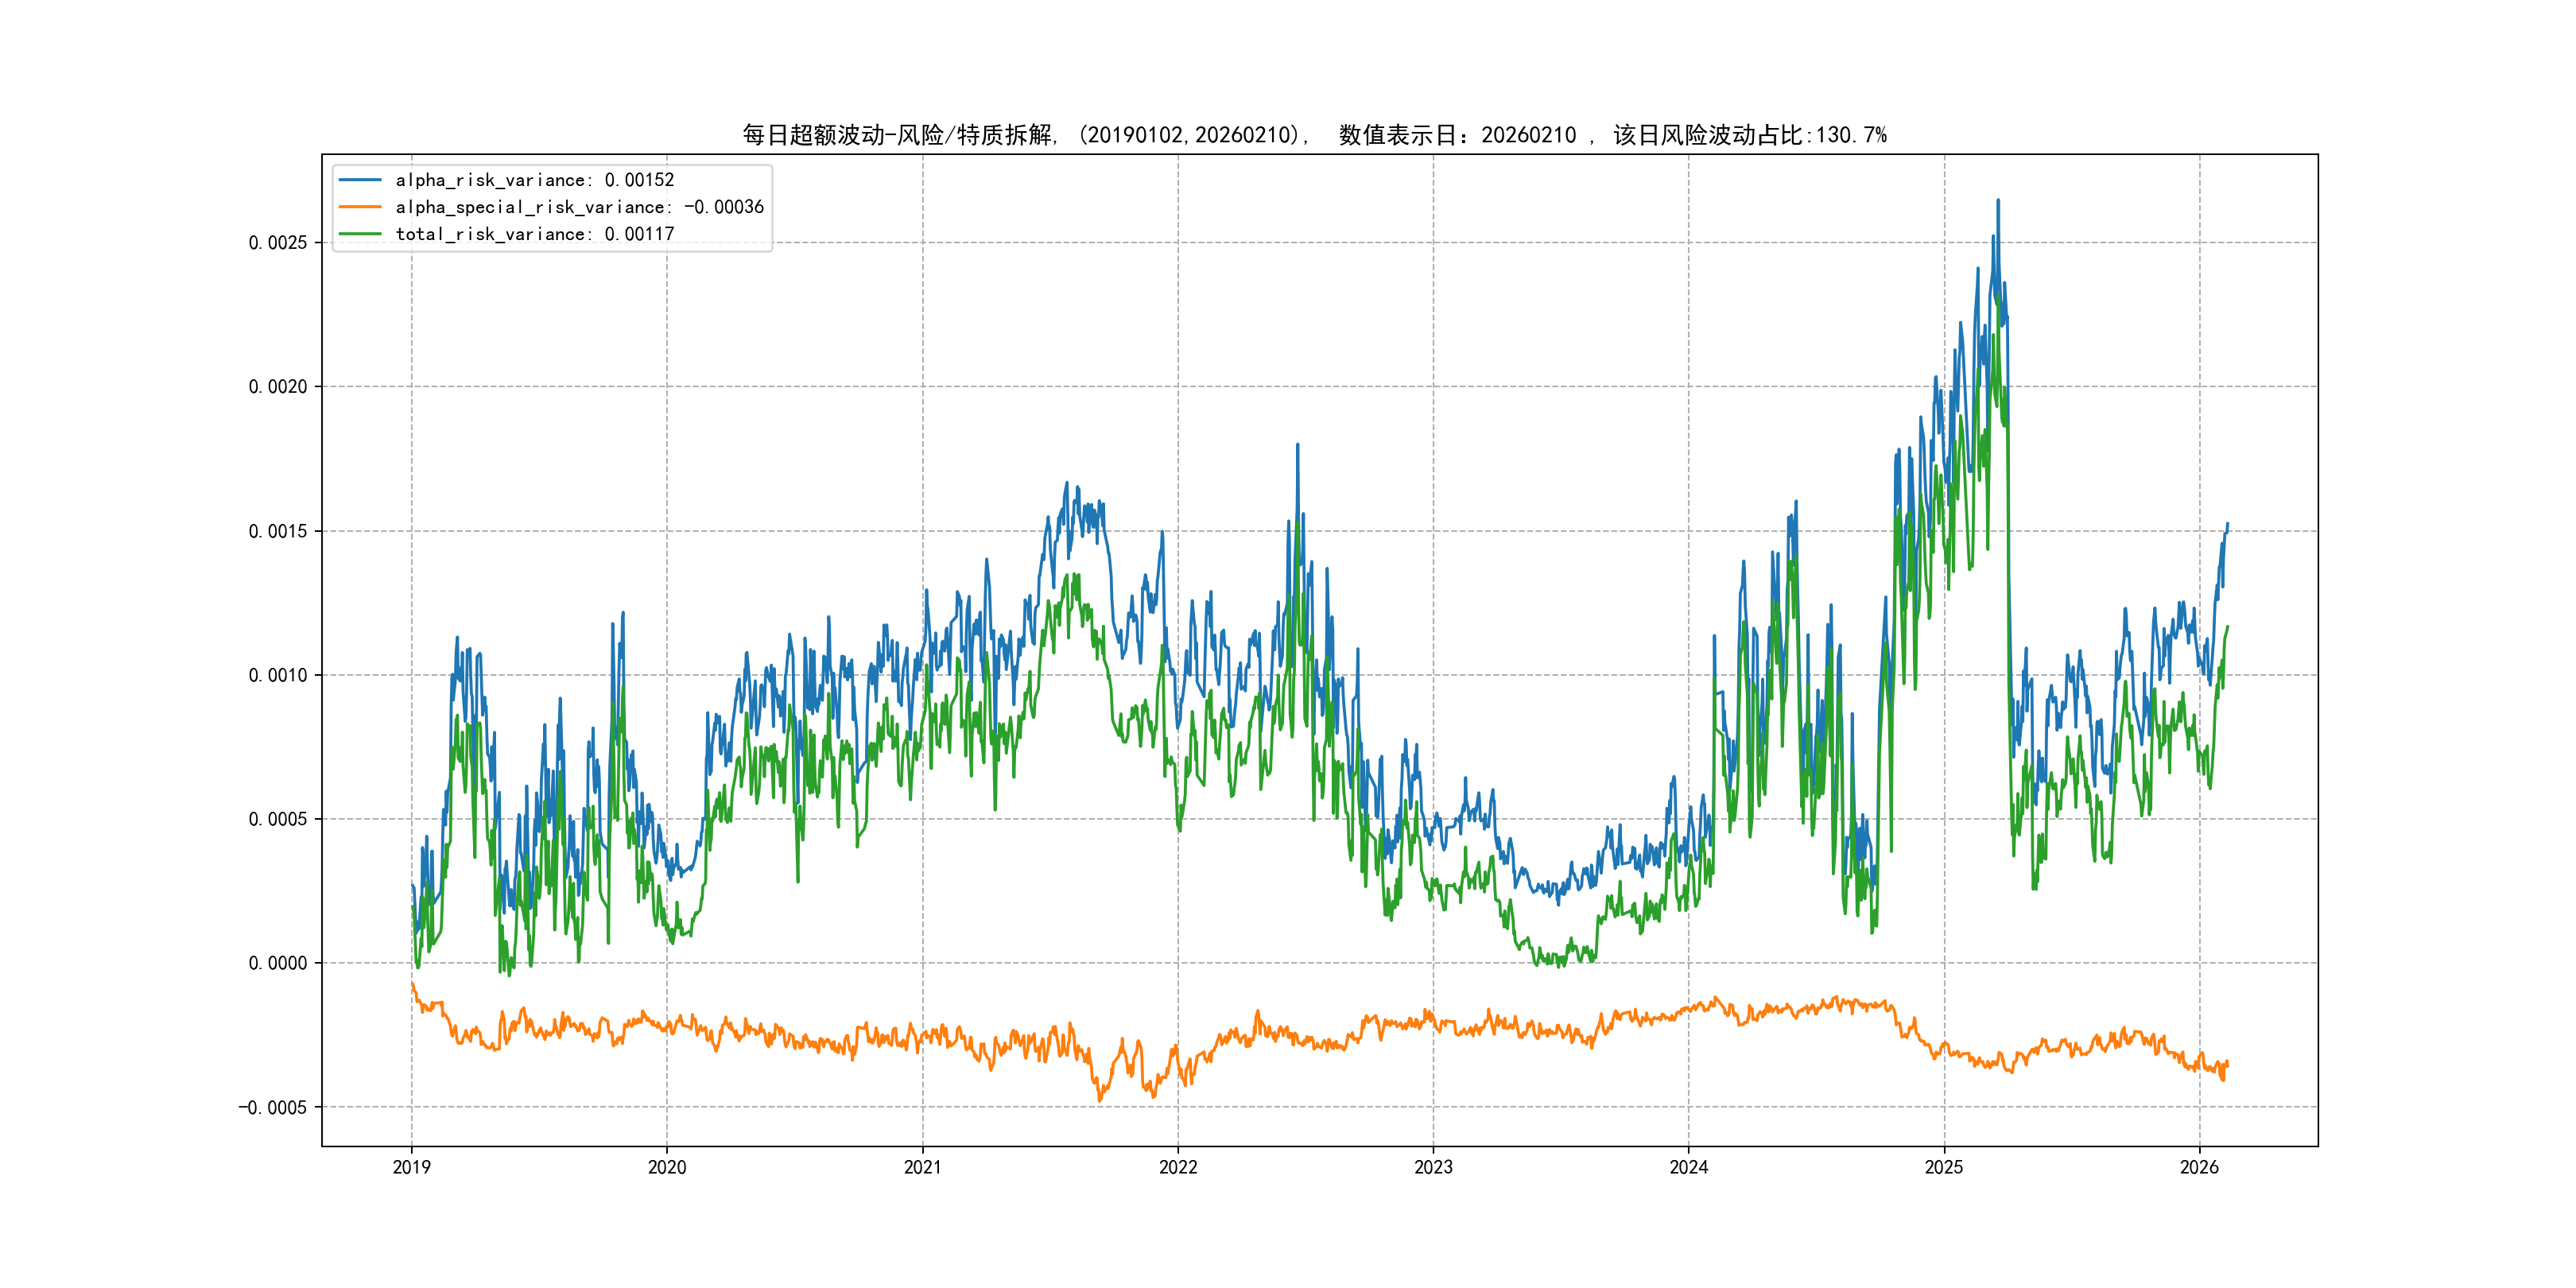Click the highest blue line peak in 2025

[1998, 201]
